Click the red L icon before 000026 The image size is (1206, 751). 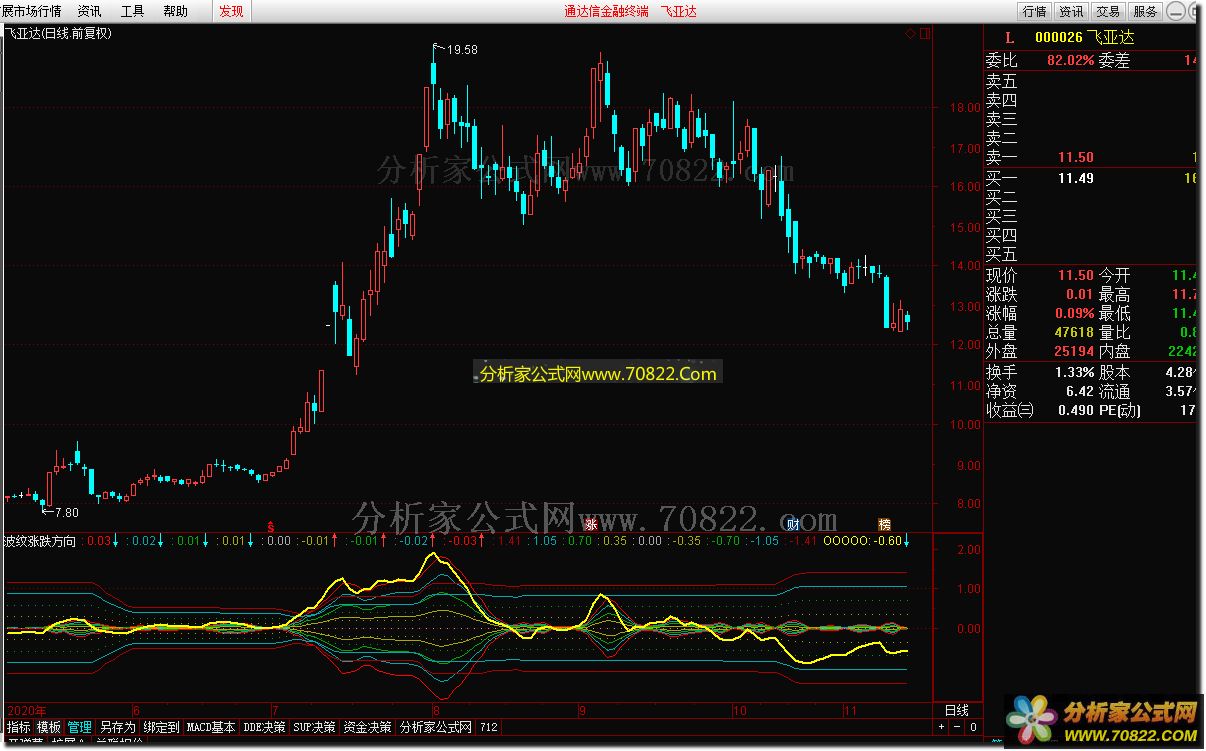[x=1009, y=38]
